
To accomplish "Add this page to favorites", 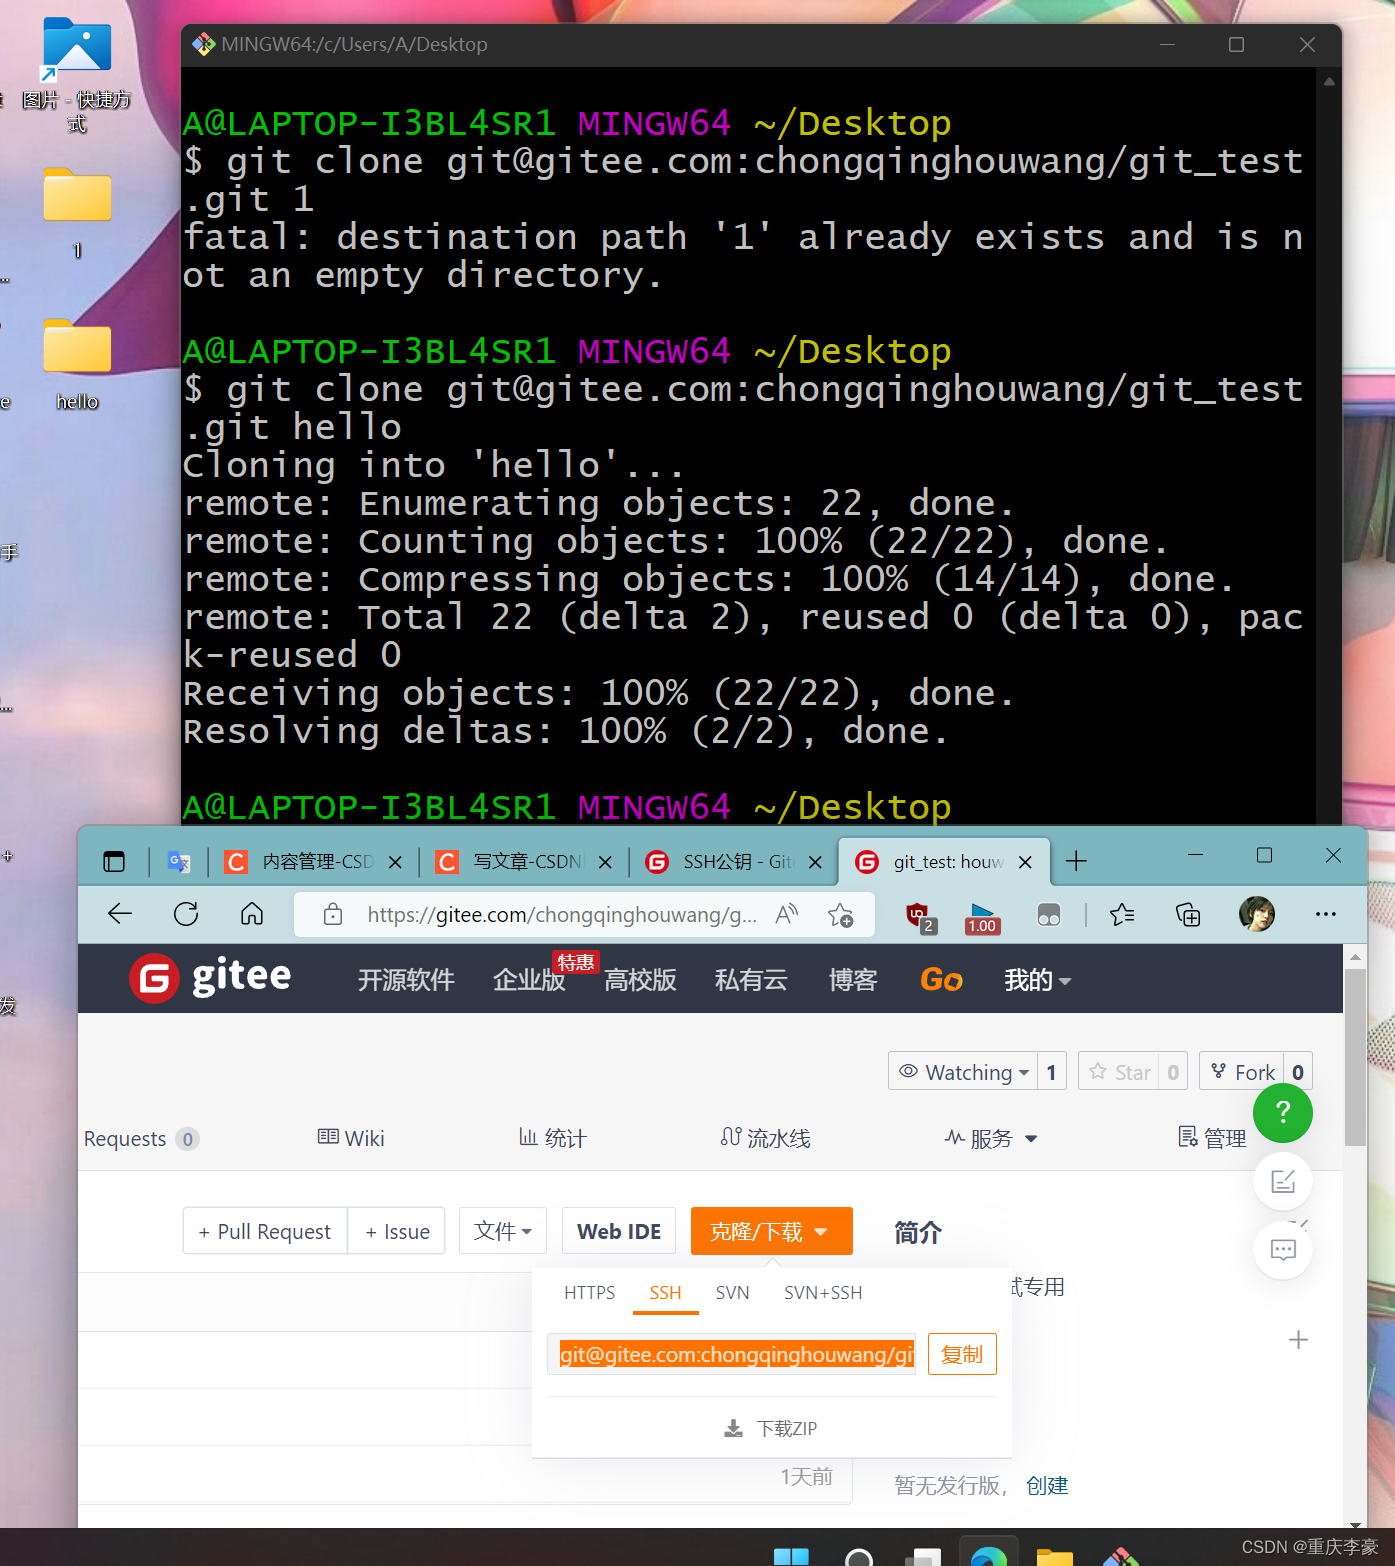I will point(840,915).
